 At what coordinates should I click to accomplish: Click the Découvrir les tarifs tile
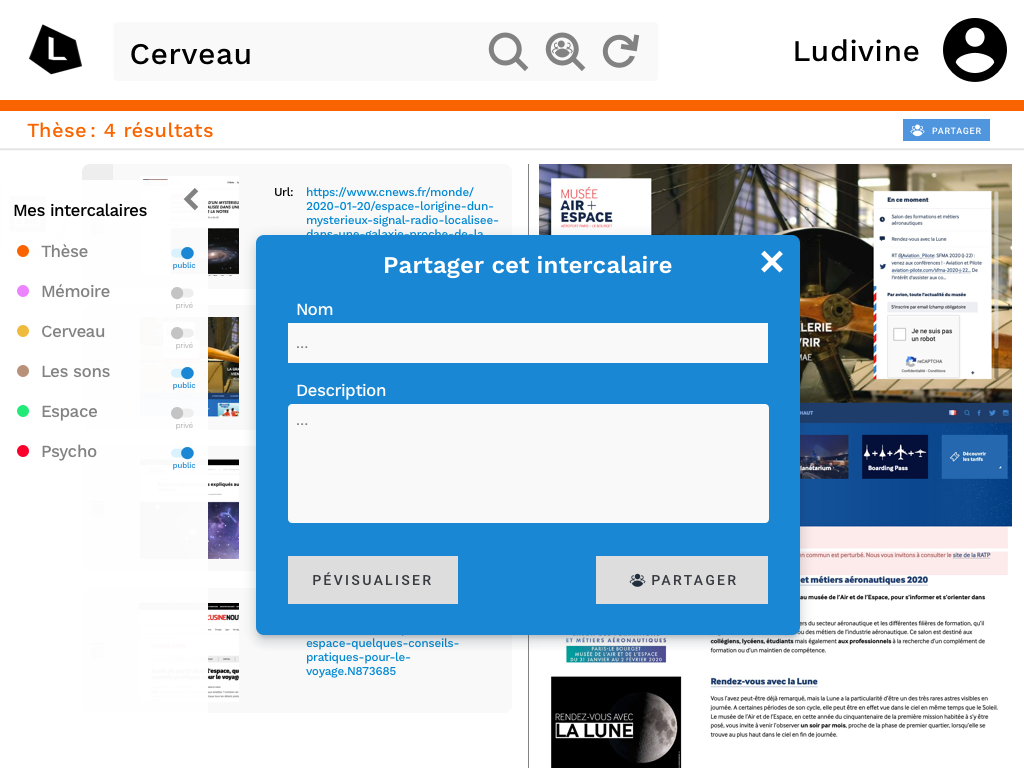click(x=973, y=456)
